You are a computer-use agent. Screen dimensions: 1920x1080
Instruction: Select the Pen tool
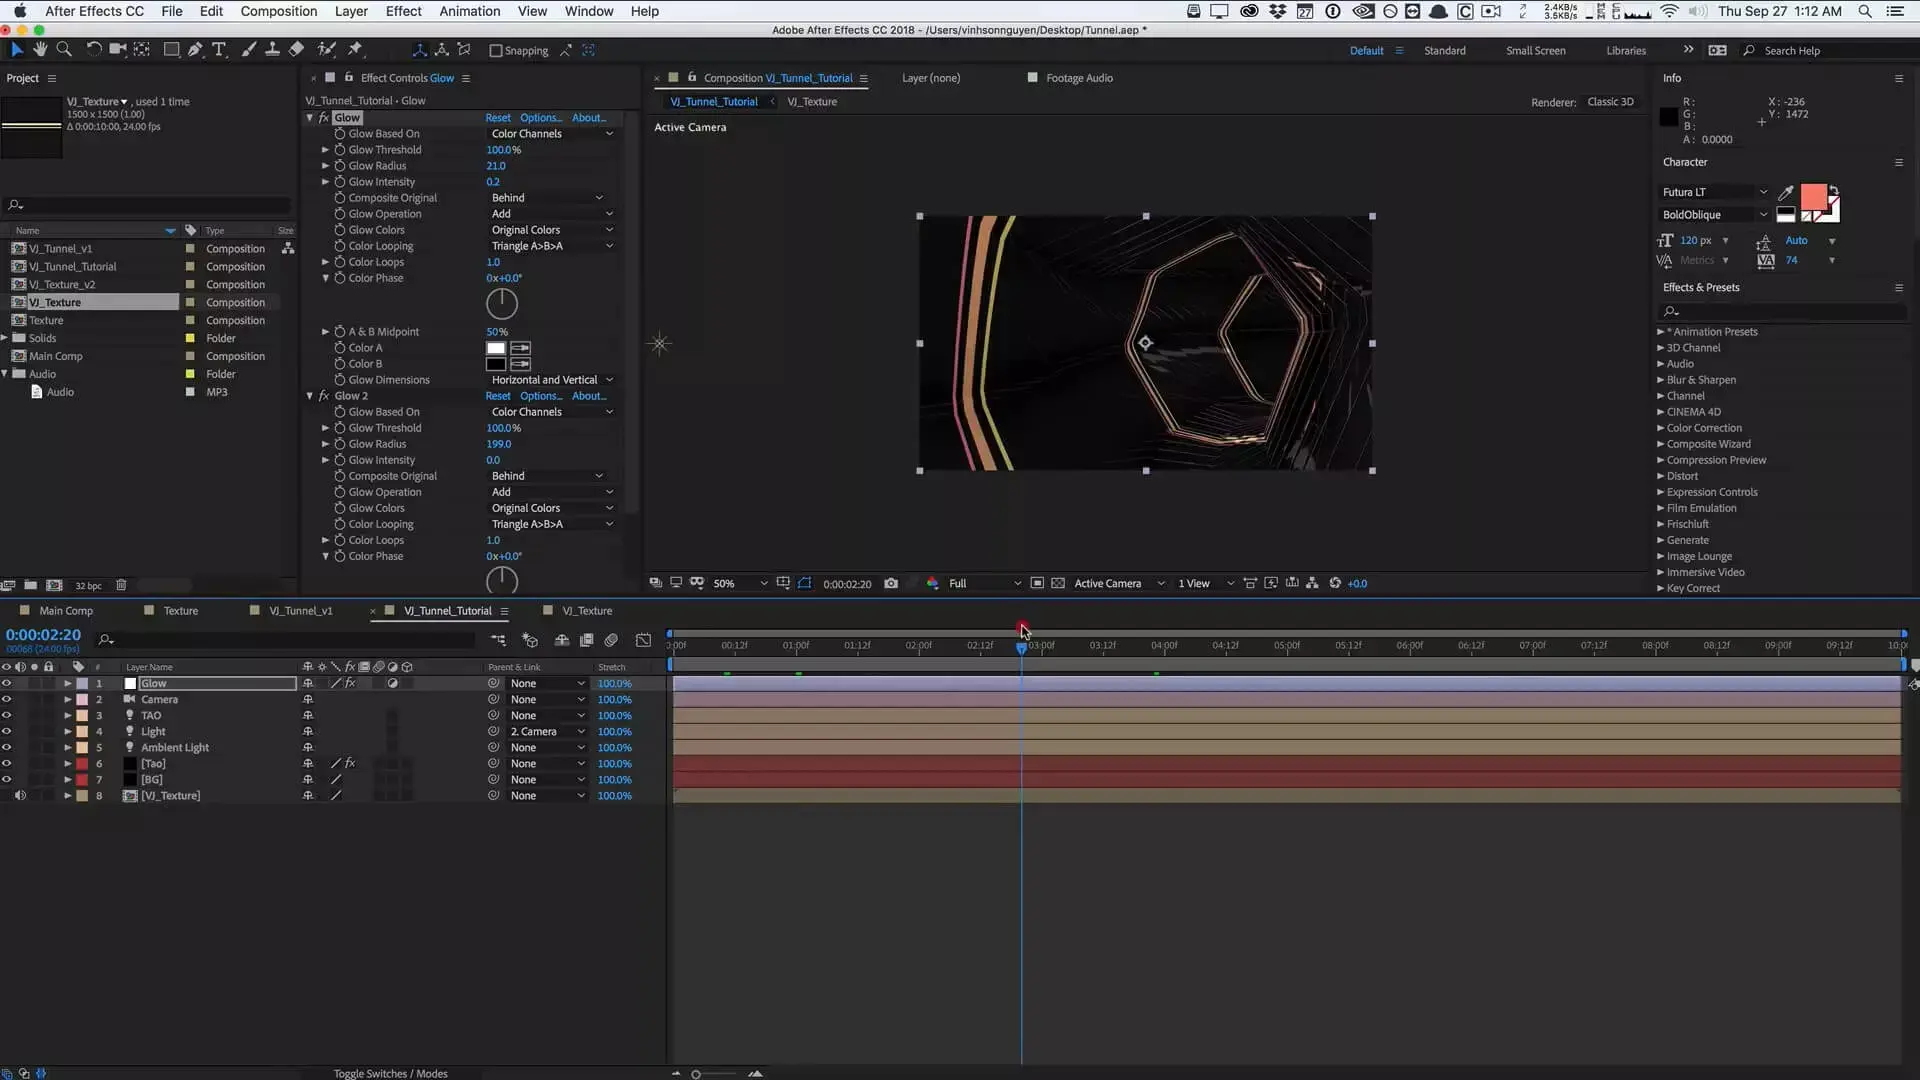[x=195, y=49]
